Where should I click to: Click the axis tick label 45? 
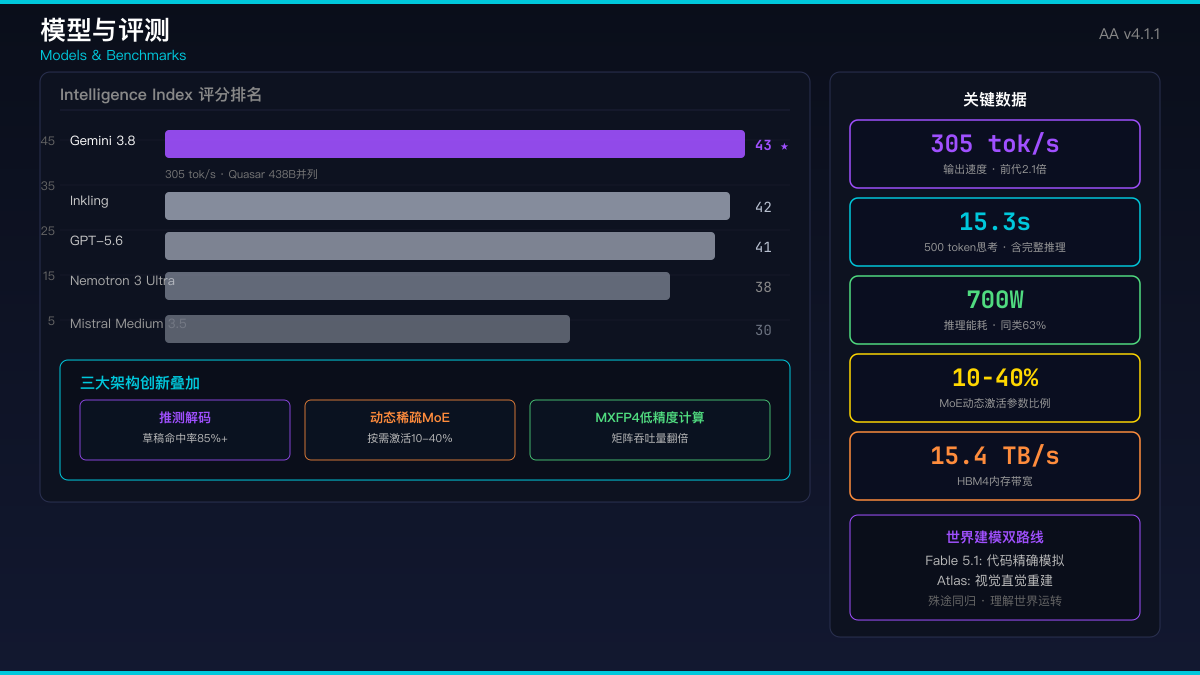48,141
